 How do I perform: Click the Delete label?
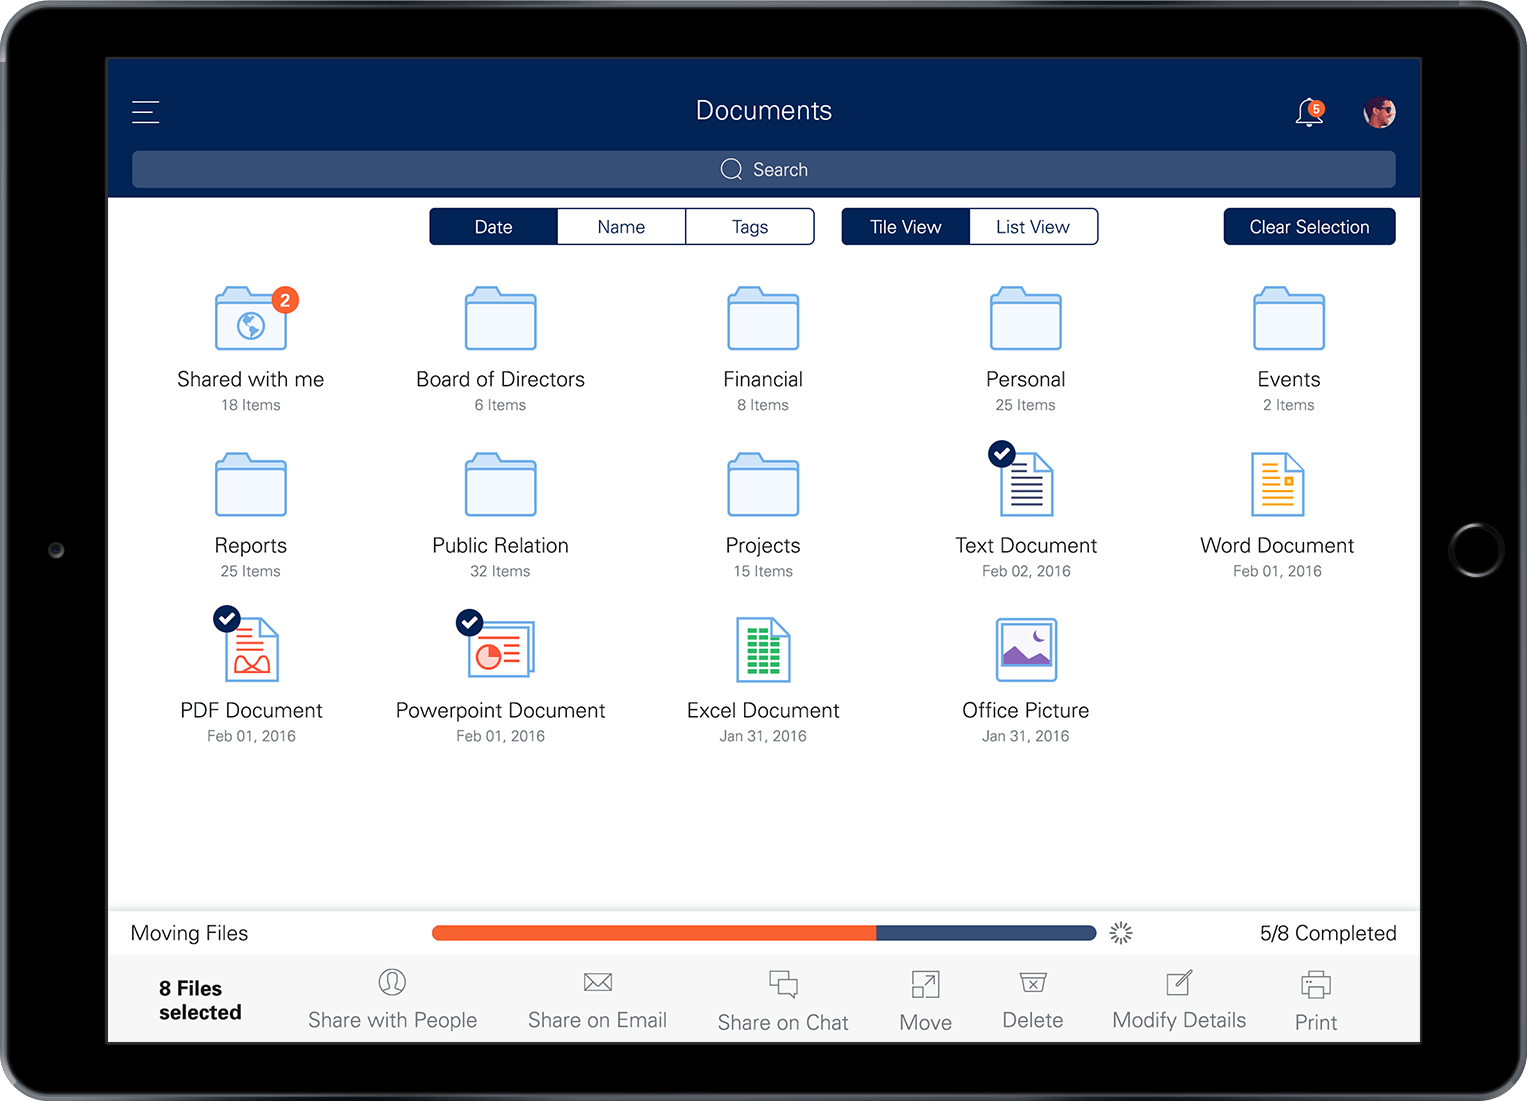[x=1033, y=1020]
